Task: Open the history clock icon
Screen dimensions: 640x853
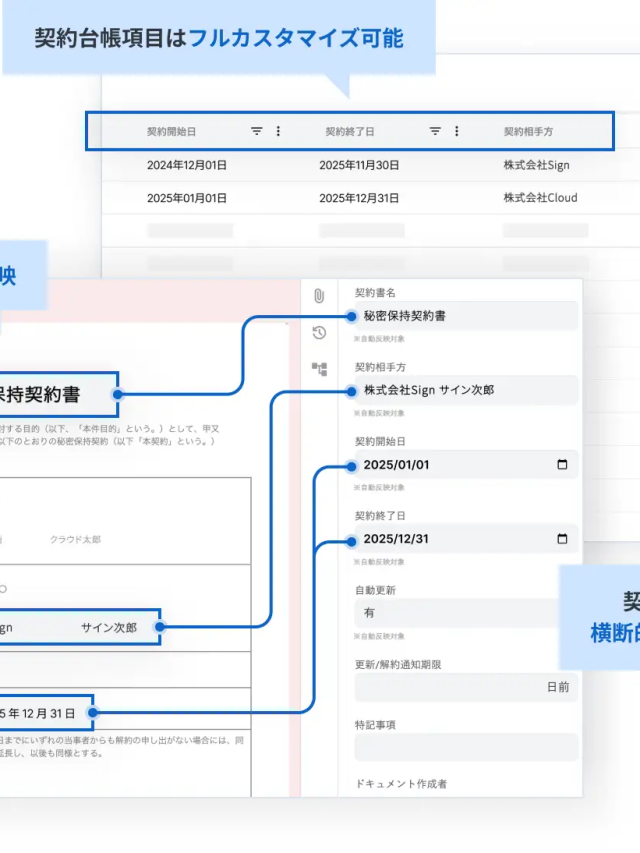Action: point(319,333)
